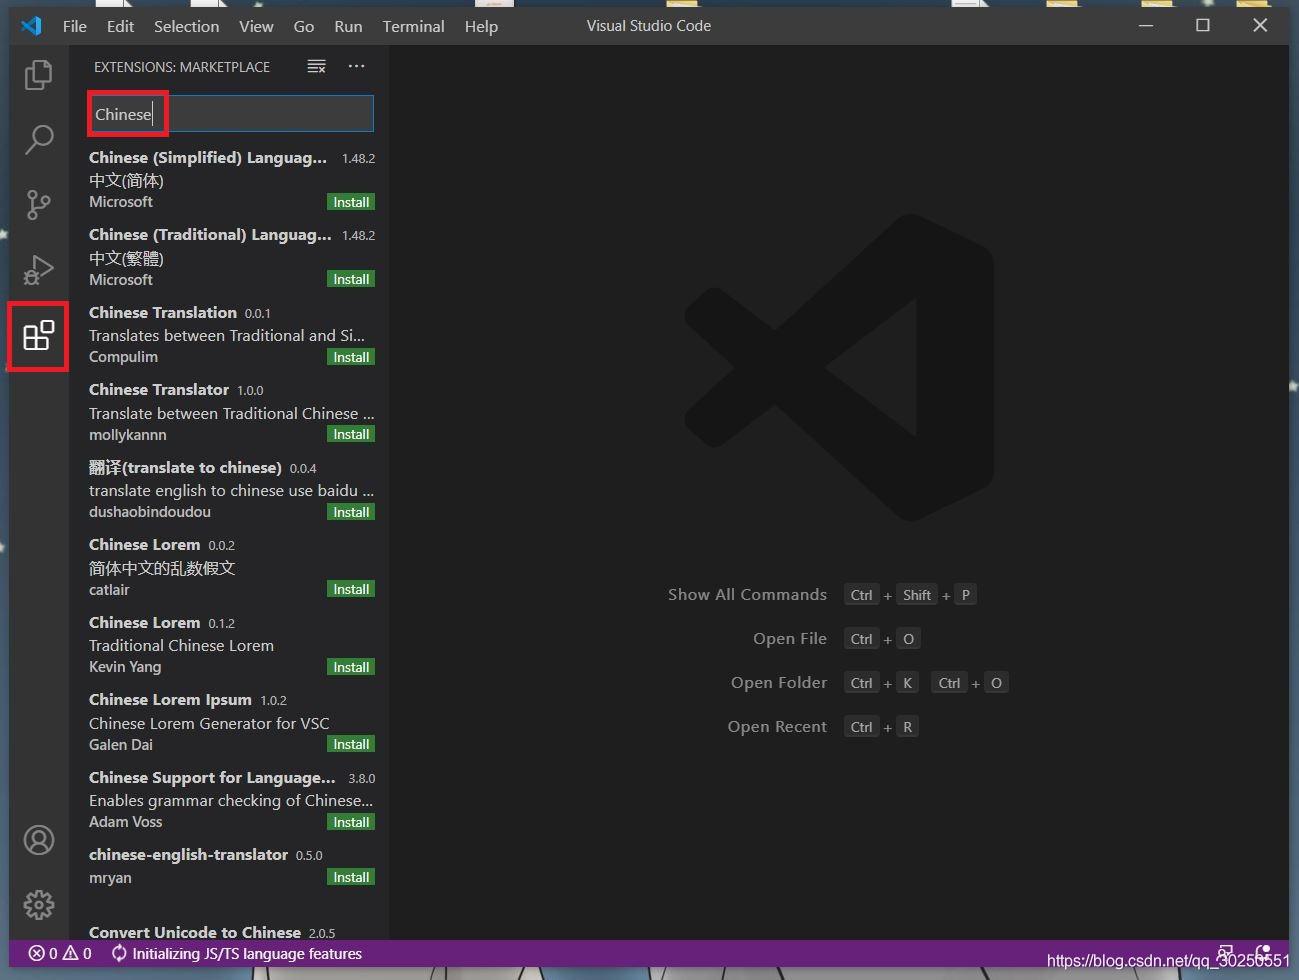The image size is (1299, 980).
Task: Click the 中文(简体) description text
Action: click(x=126, y=181)
